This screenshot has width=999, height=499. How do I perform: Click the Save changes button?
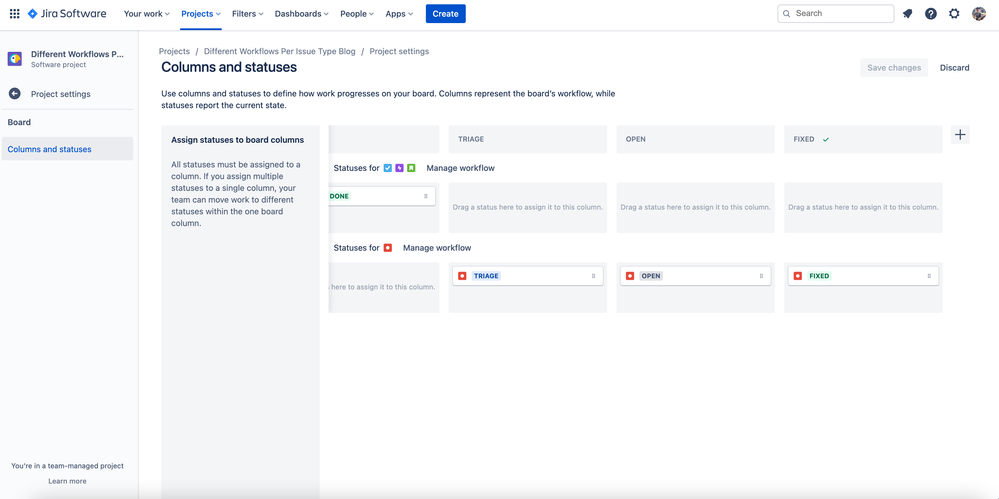click(x=894, y=68)
